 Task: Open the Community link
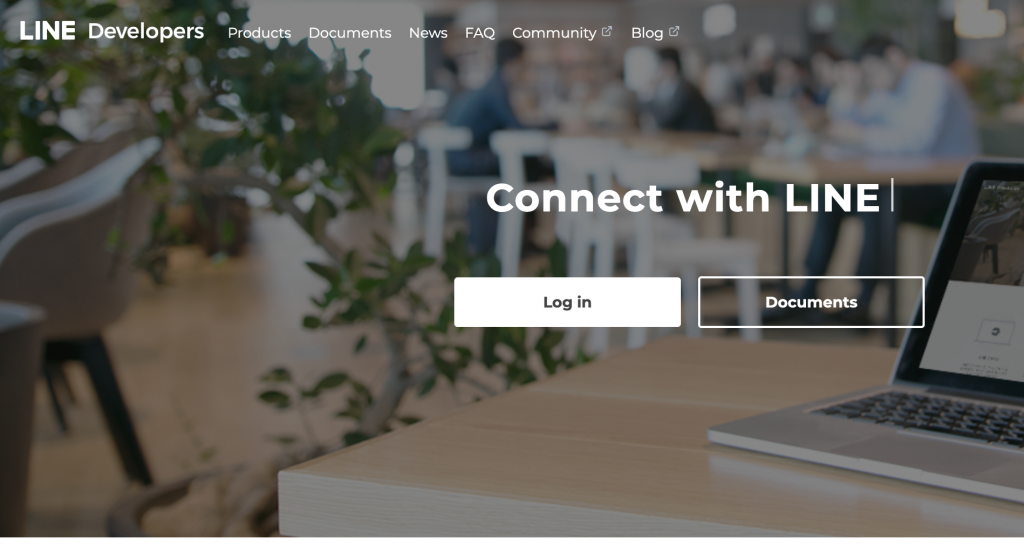(554, 33)
